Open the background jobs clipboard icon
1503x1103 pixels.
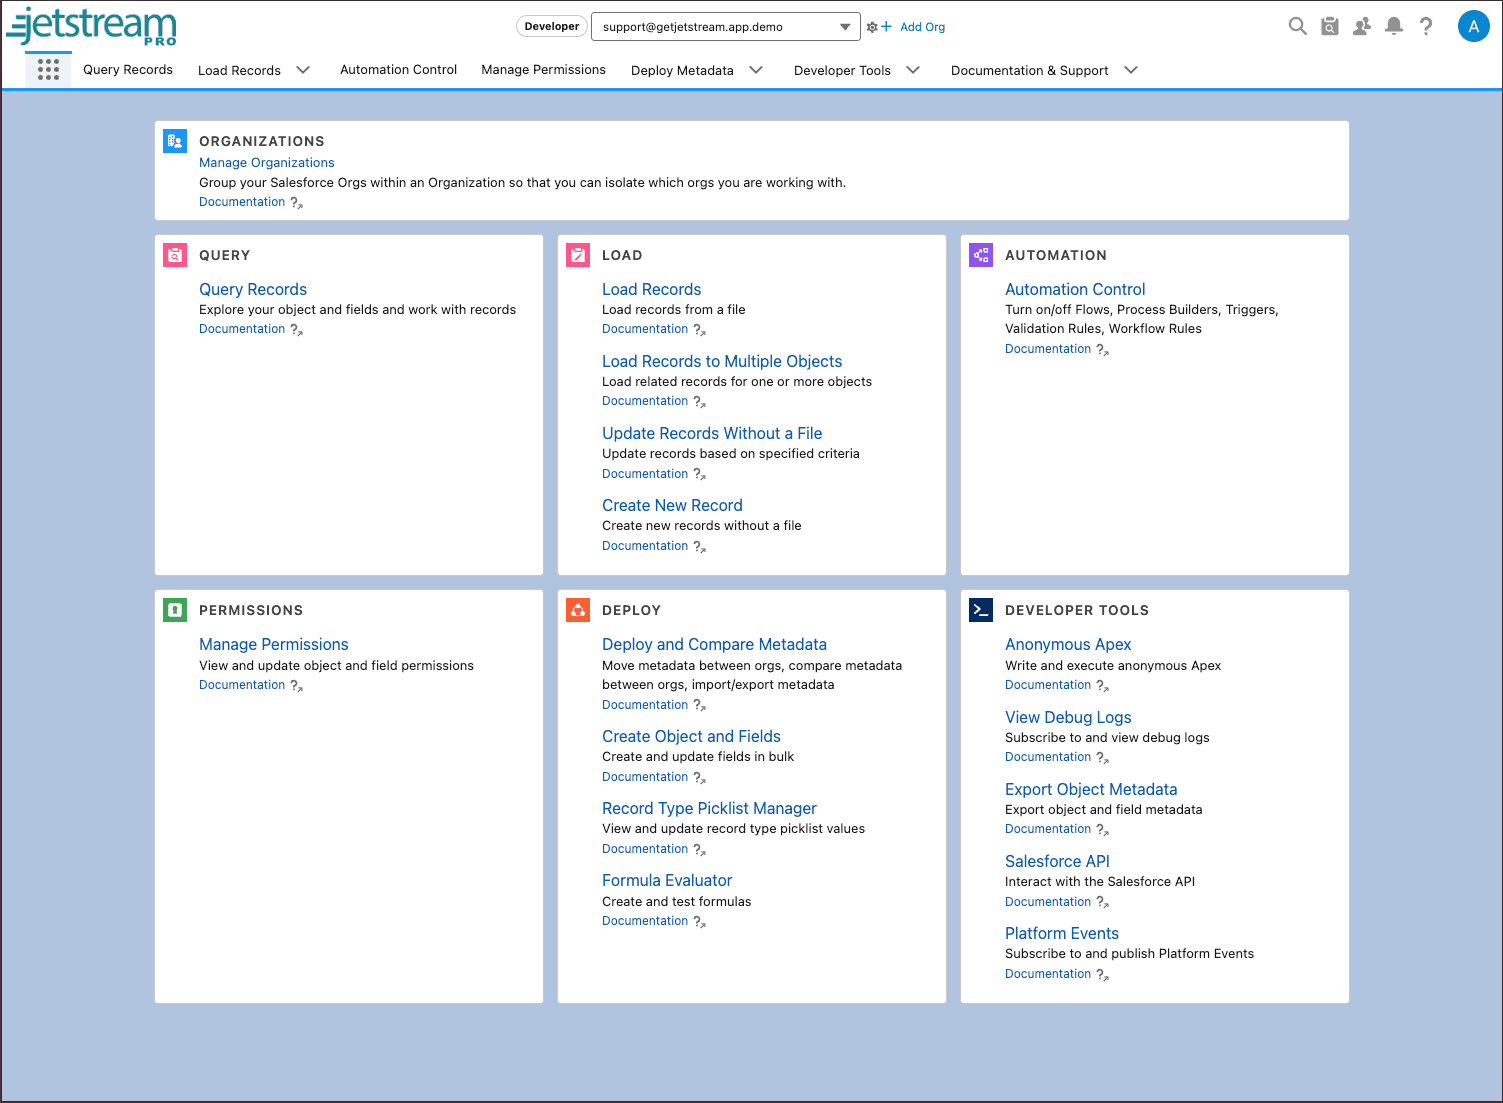[1329, 26]
